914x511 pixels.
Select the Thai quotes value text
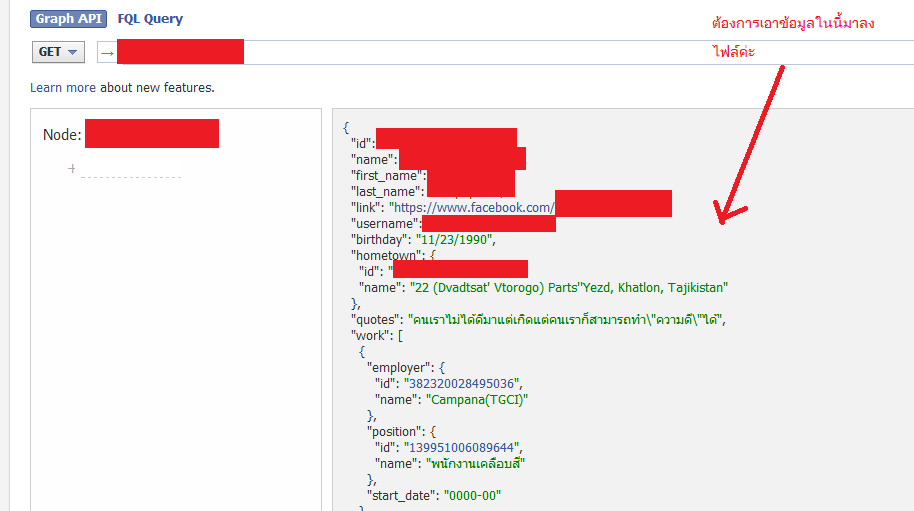click(565, 319)
